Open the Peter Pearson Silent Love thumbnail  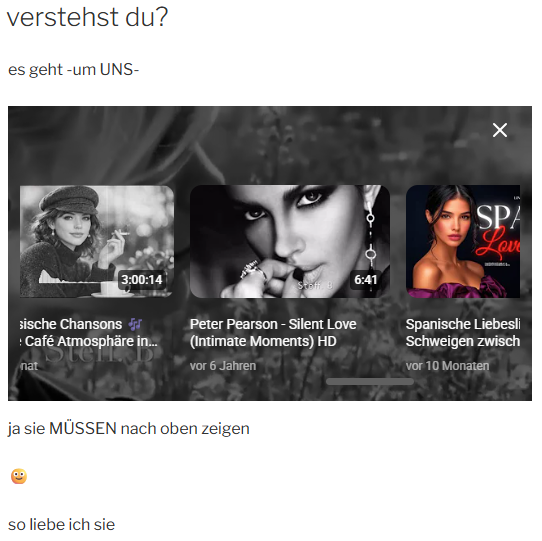[290, 241]
